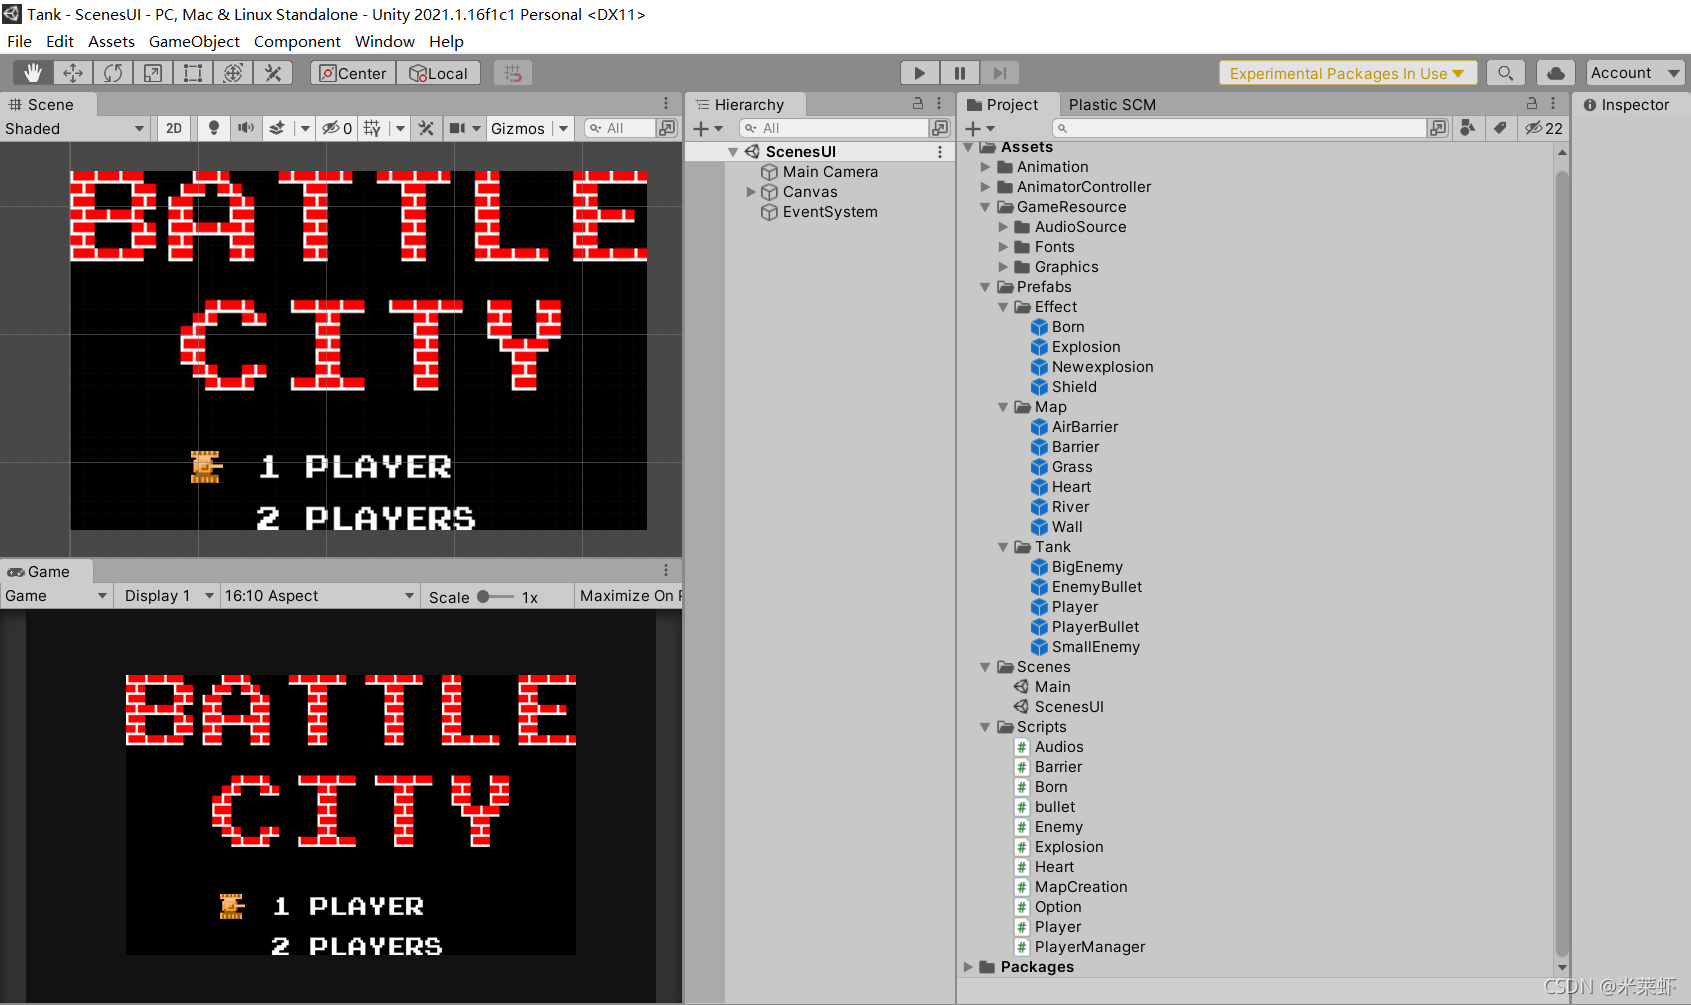Toggle grid snapping icon in toolbar
The image size is (1691, 1005).
click(x=513, y=73)
